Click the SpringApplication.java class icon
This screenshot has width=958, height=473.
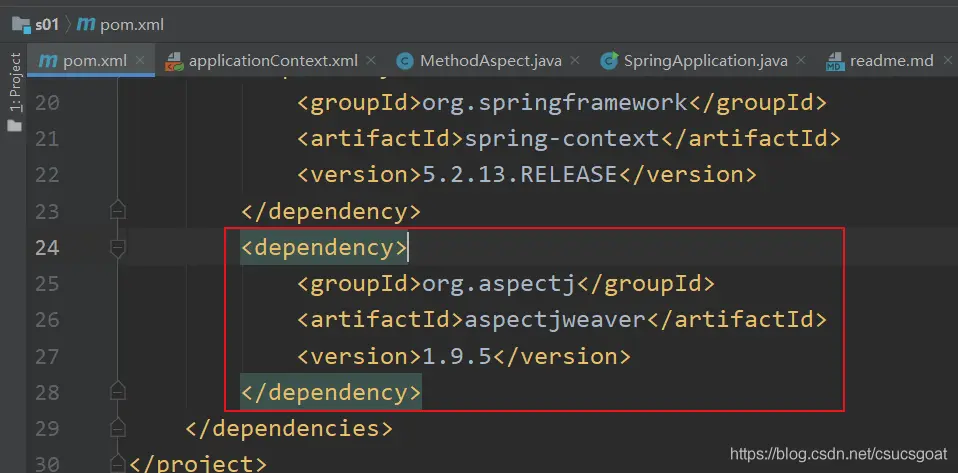609,60
